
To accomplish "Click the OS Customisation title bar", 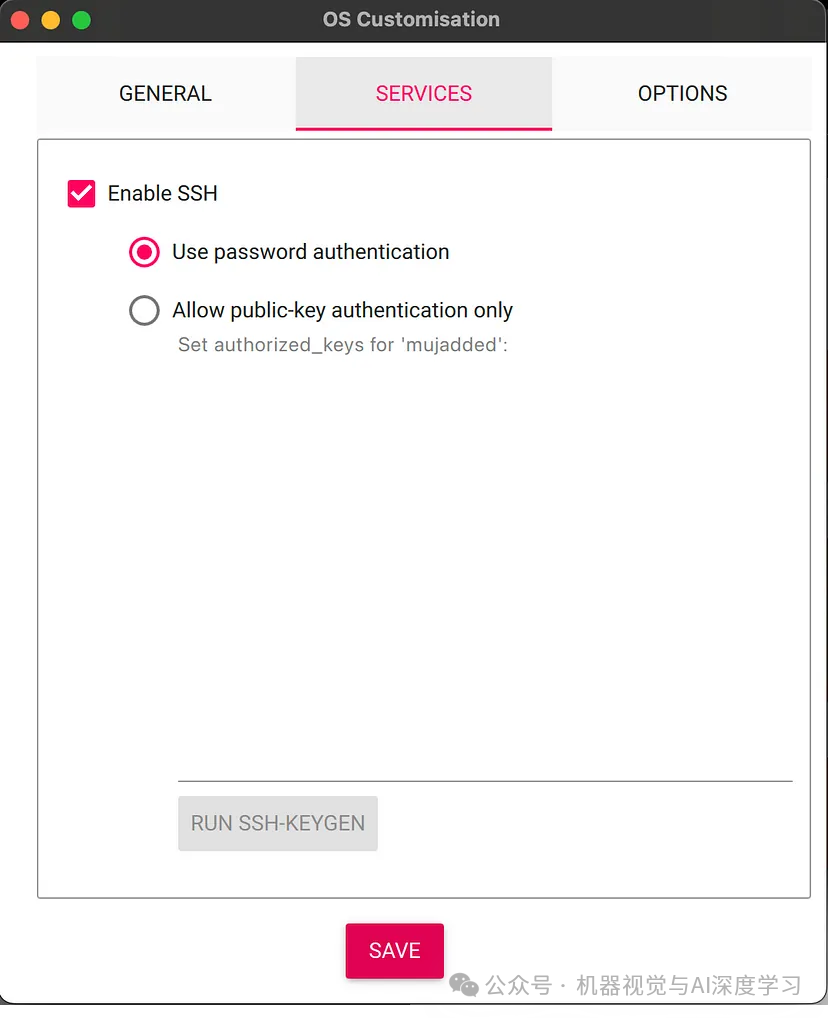I will tap(410, 19).
